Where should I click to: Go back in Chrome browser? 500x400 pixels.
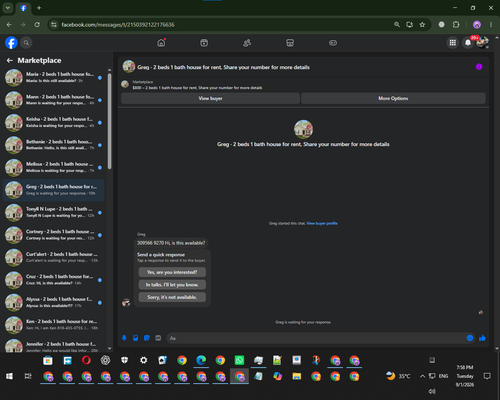(x=9, y=25)
